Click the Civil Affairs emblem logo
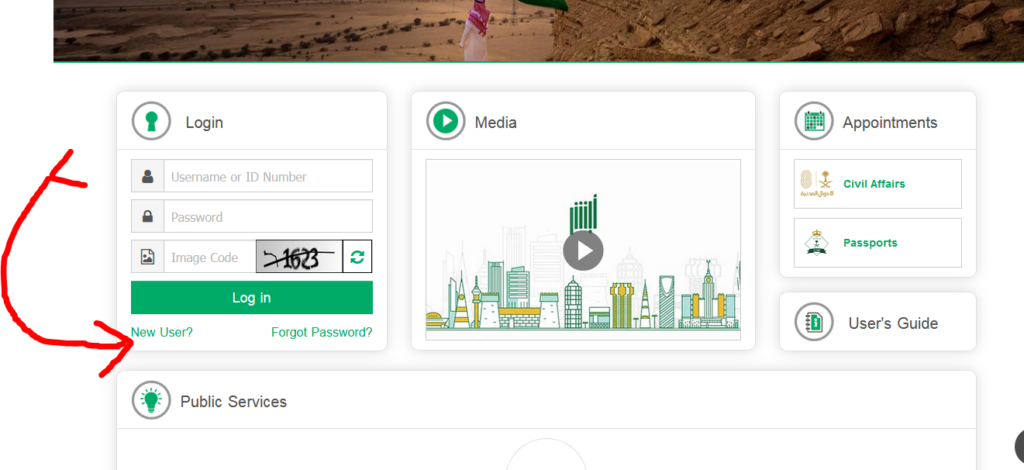This screenshot has height=470, width=1024. 818,184
